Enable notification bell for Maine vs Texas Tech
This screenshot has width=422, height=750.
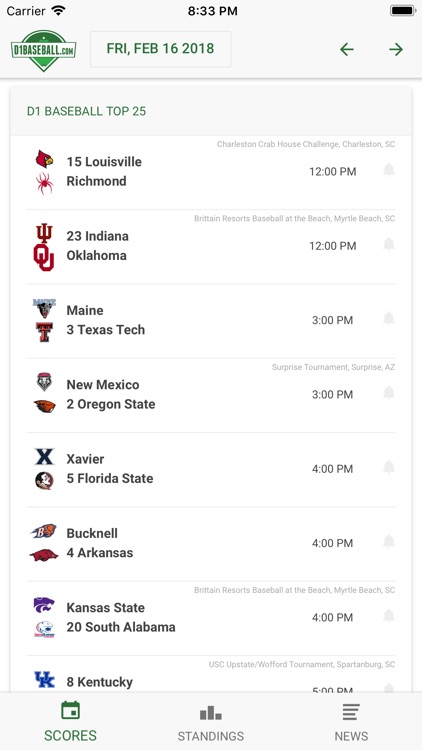coord(389,319)
